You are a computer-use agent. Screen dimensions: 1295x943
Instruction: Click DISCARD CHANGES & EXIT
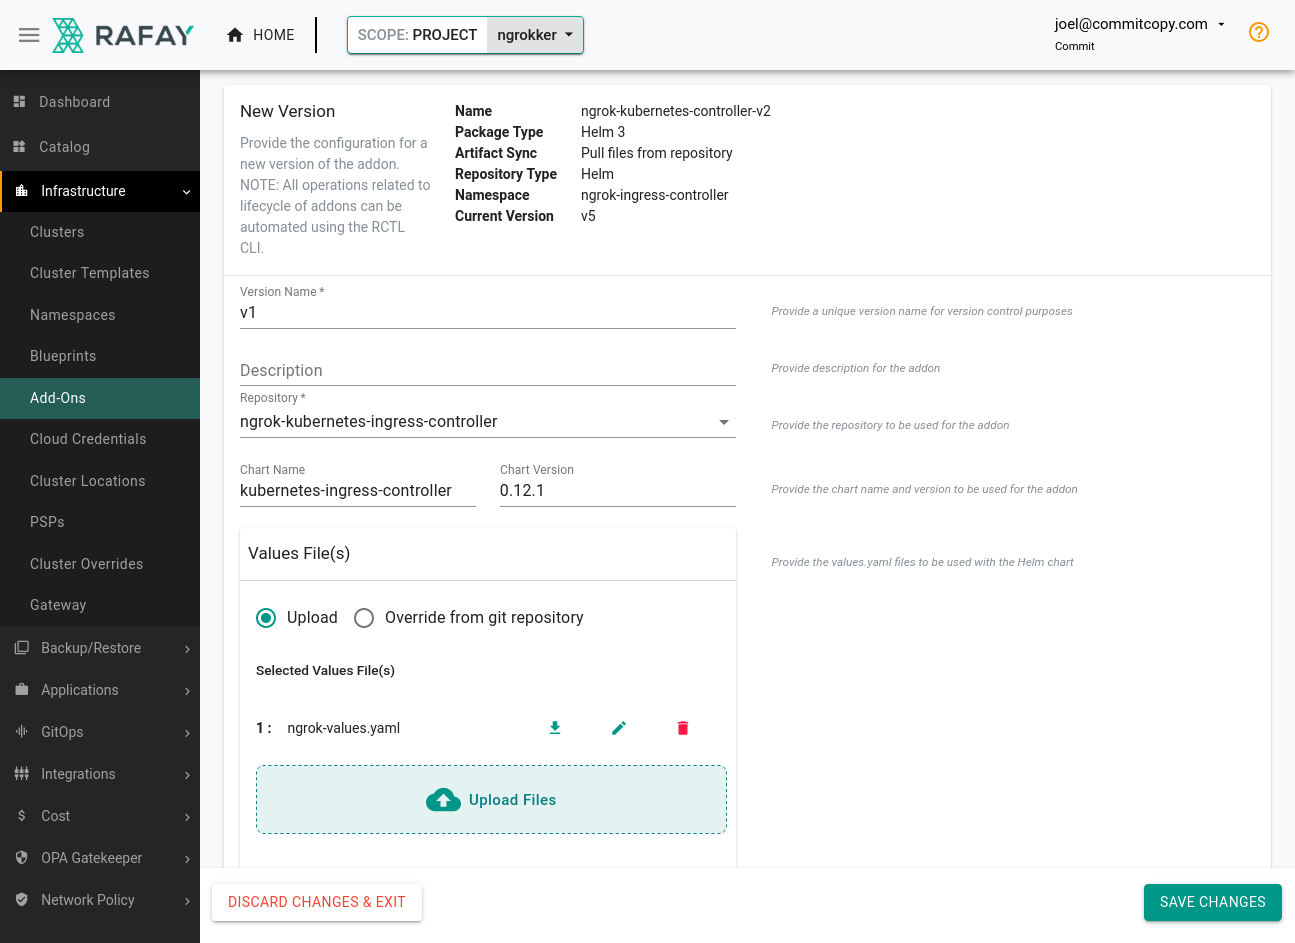[x=316, y=902]
